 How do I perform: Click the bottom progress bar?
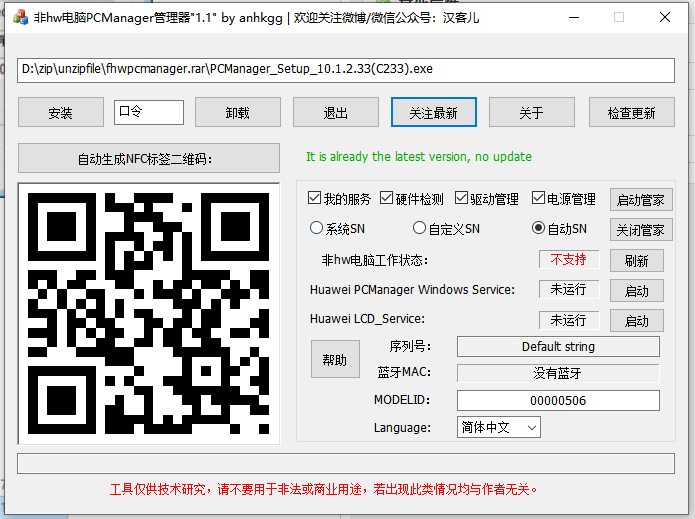346,464
